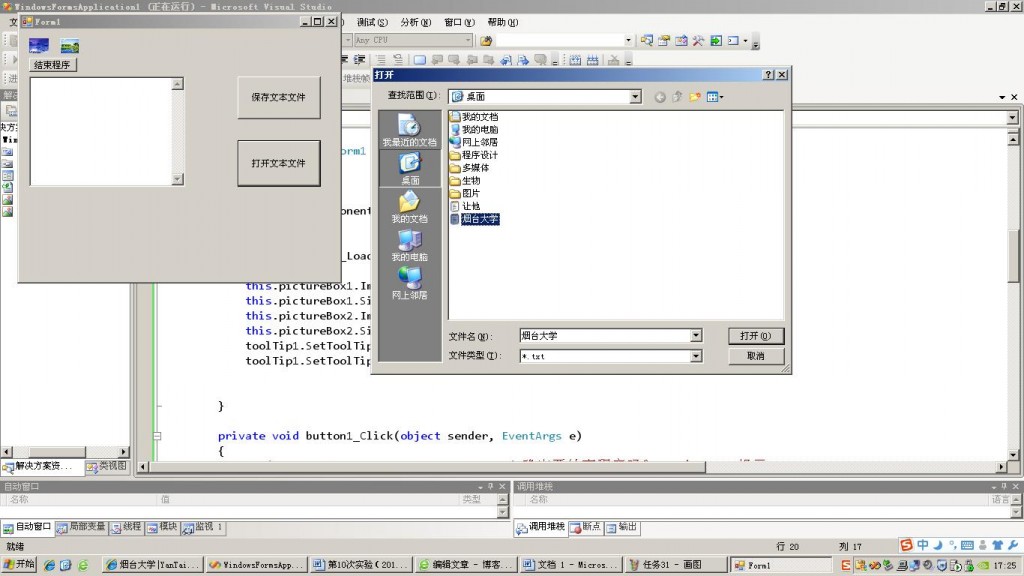Select 桌面 in the places bar
This screenshot has width=1024, height=576.
click(x=409, y=168)
